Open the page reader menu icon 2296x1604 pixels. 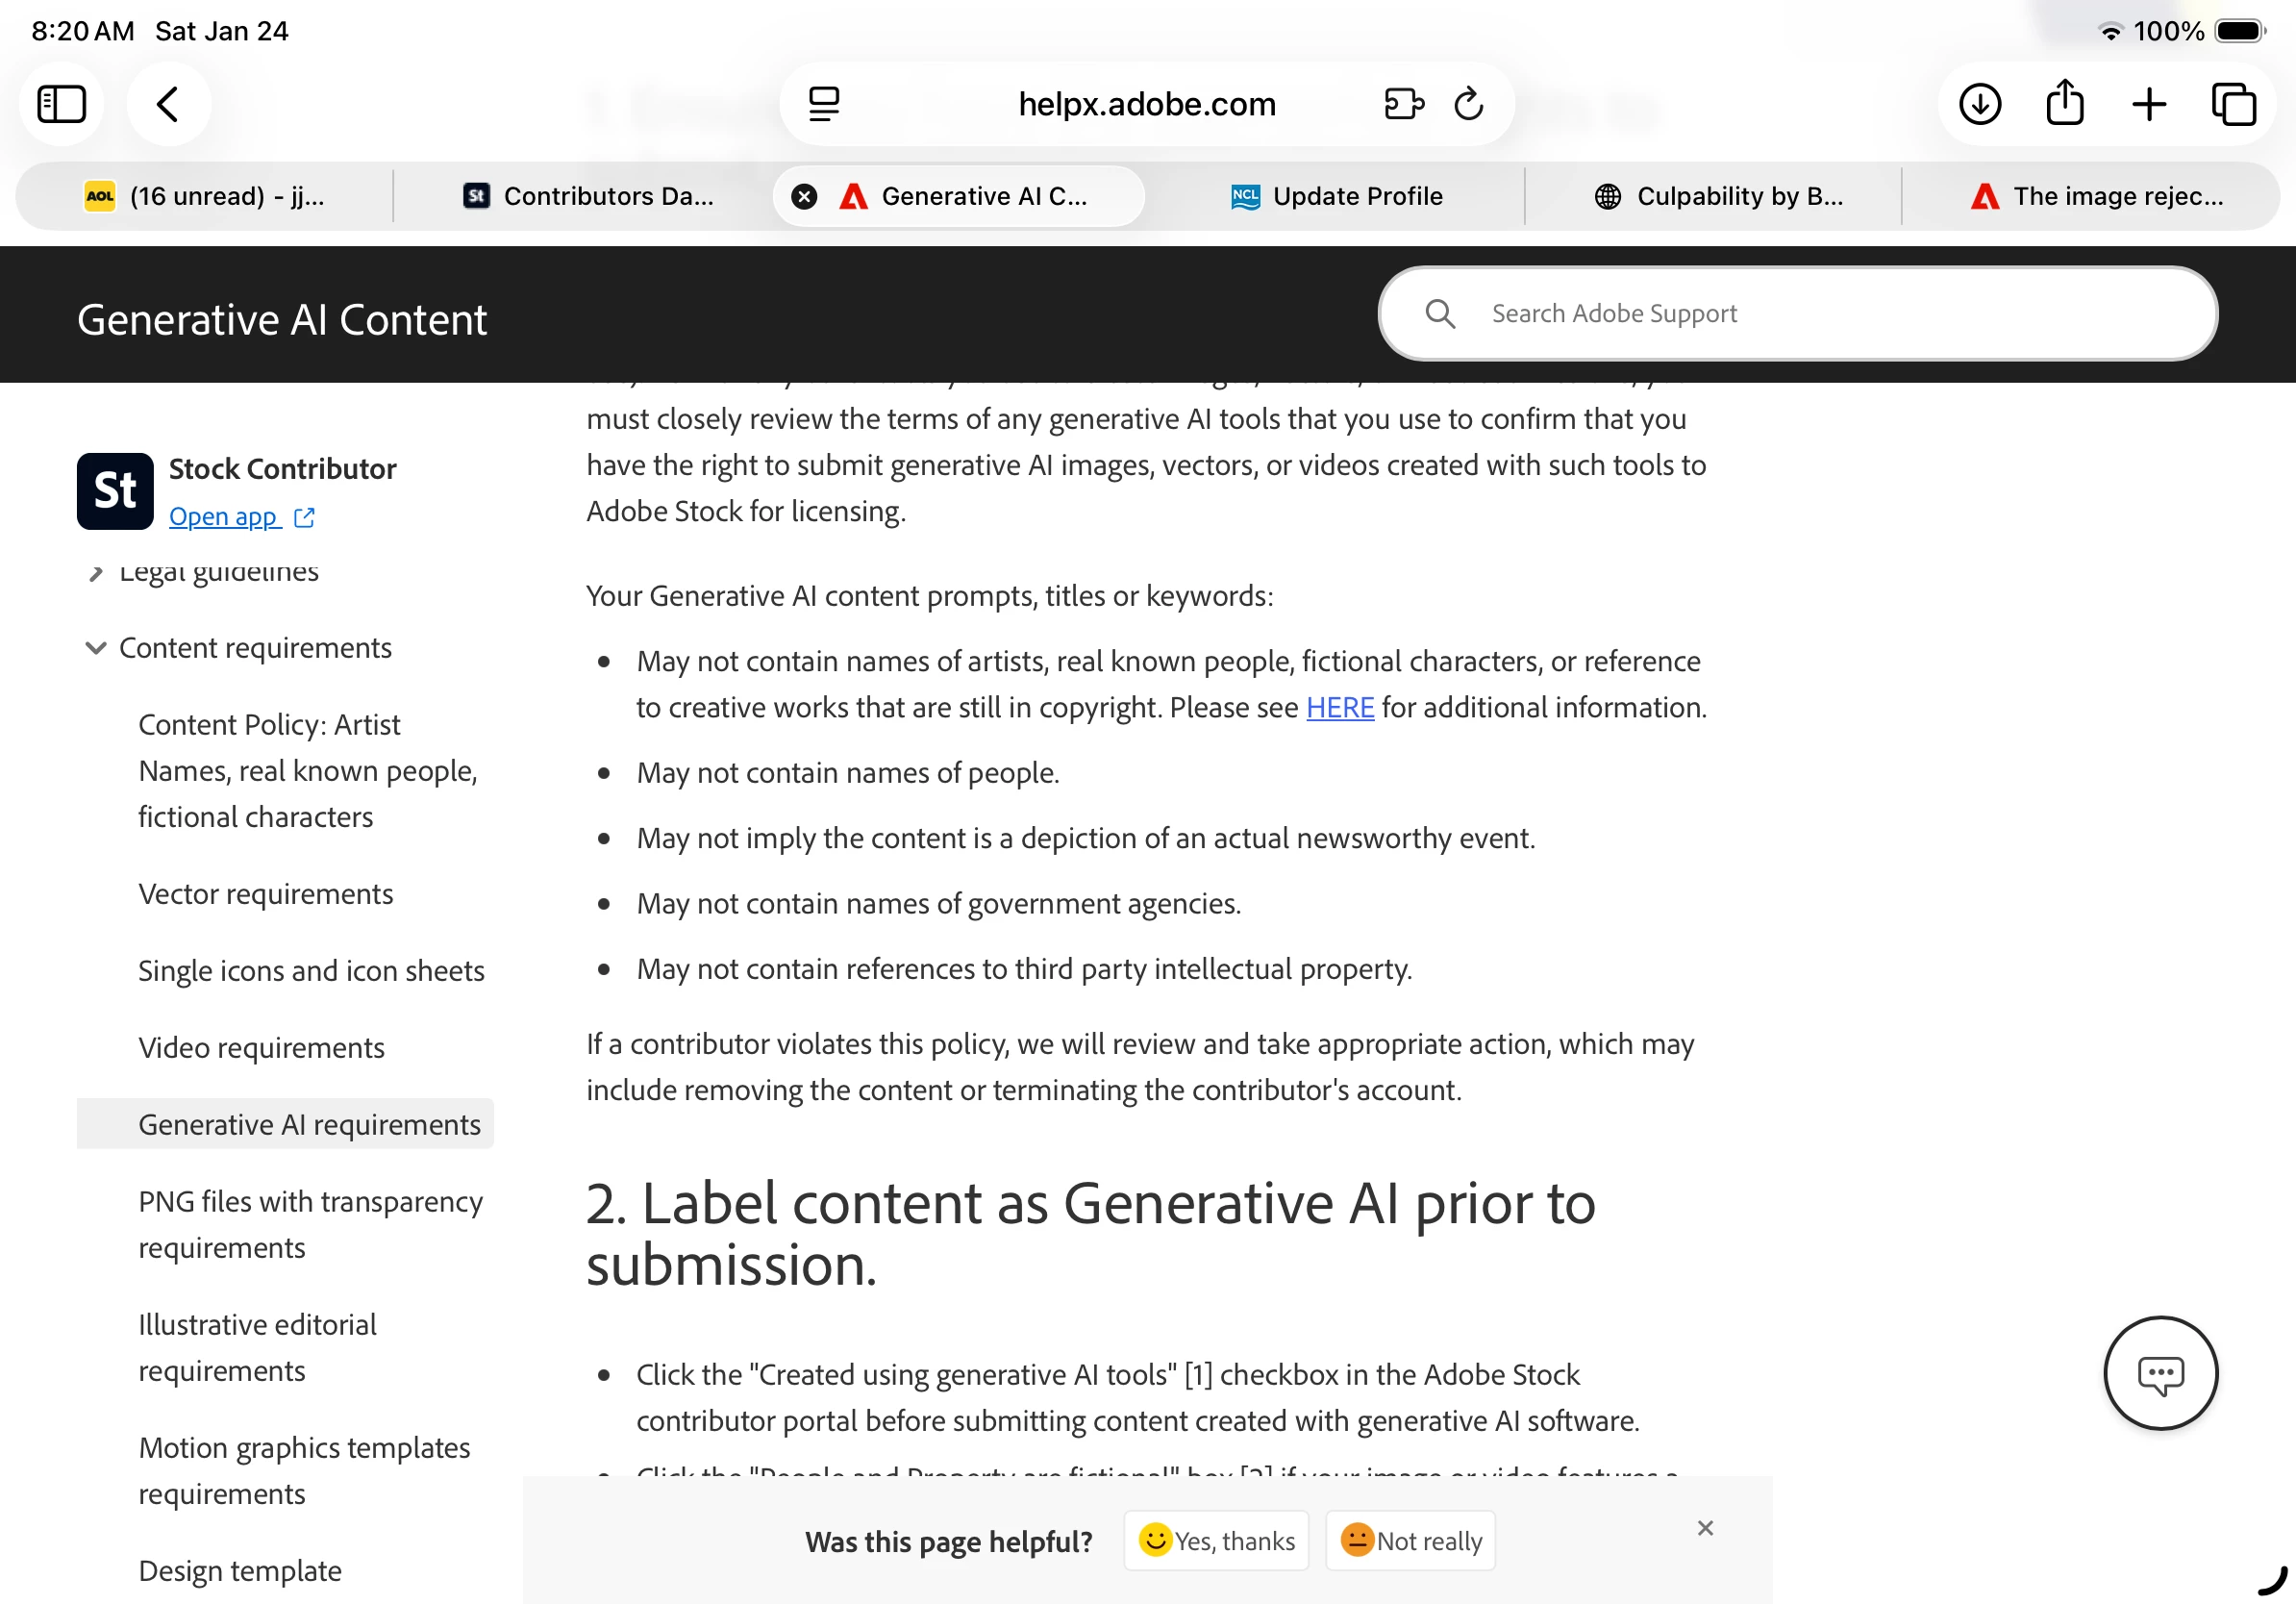click(824, 104)
